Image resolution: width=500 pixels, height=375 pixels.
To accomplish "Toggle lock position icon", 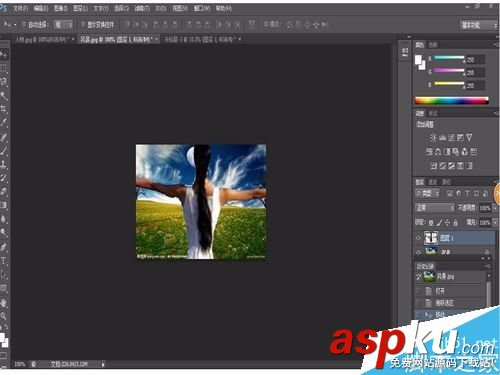I will 447,222.
